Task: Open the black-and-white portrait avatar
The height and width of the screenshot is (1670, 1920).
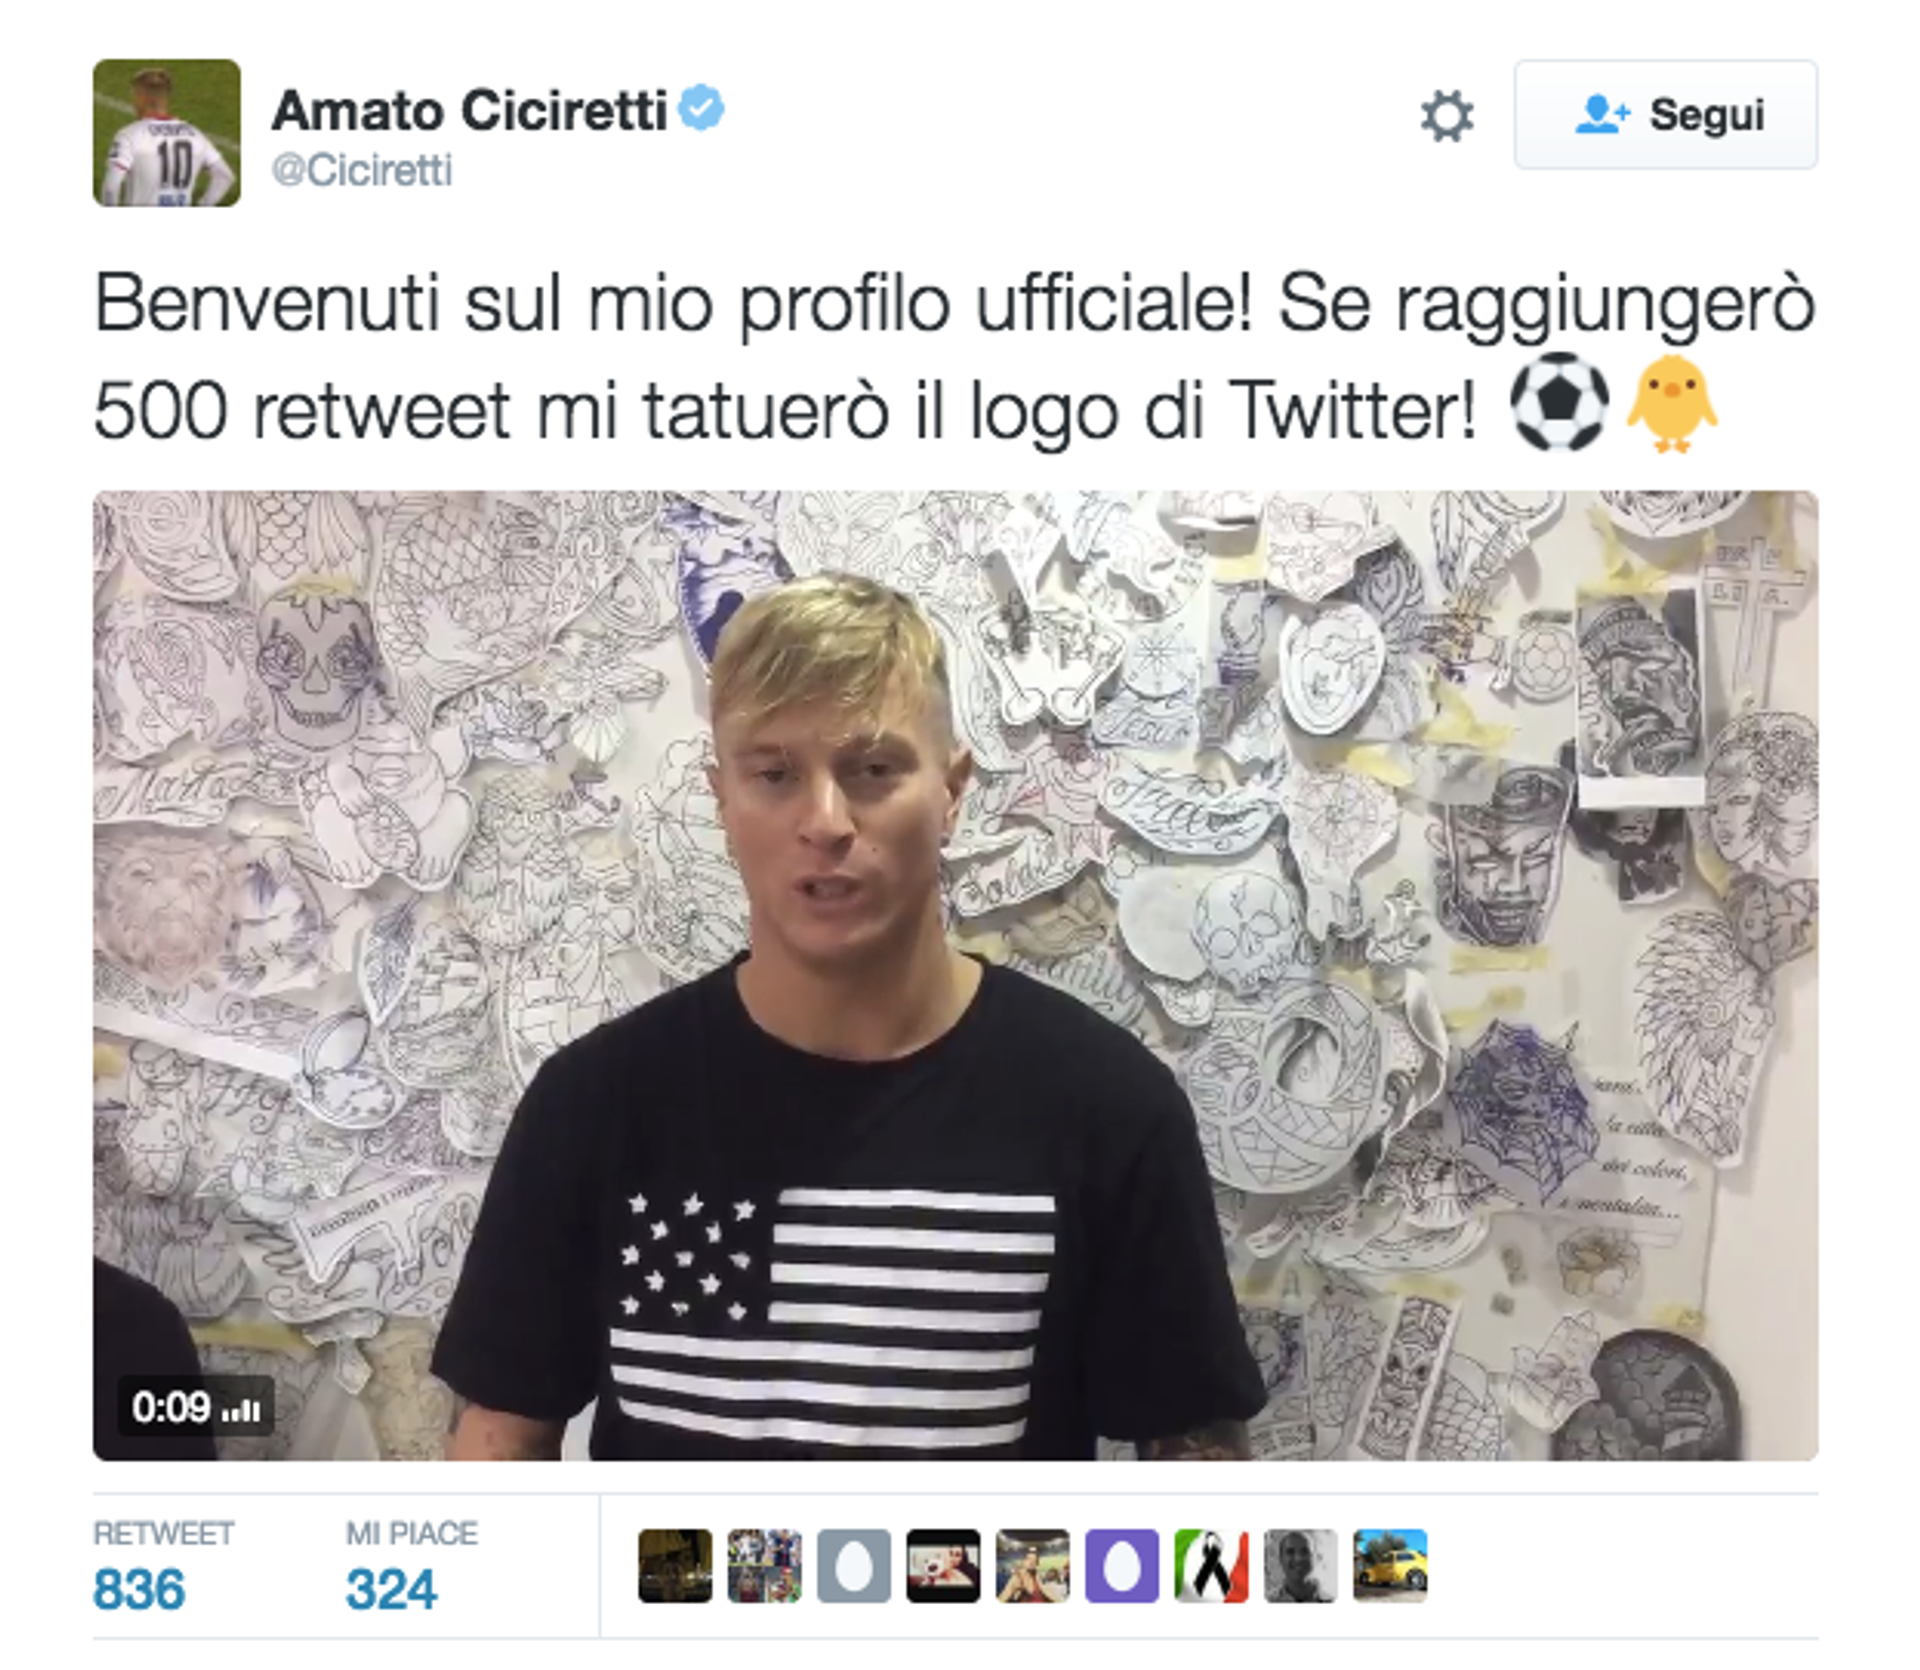Action: [1301, 1565]
